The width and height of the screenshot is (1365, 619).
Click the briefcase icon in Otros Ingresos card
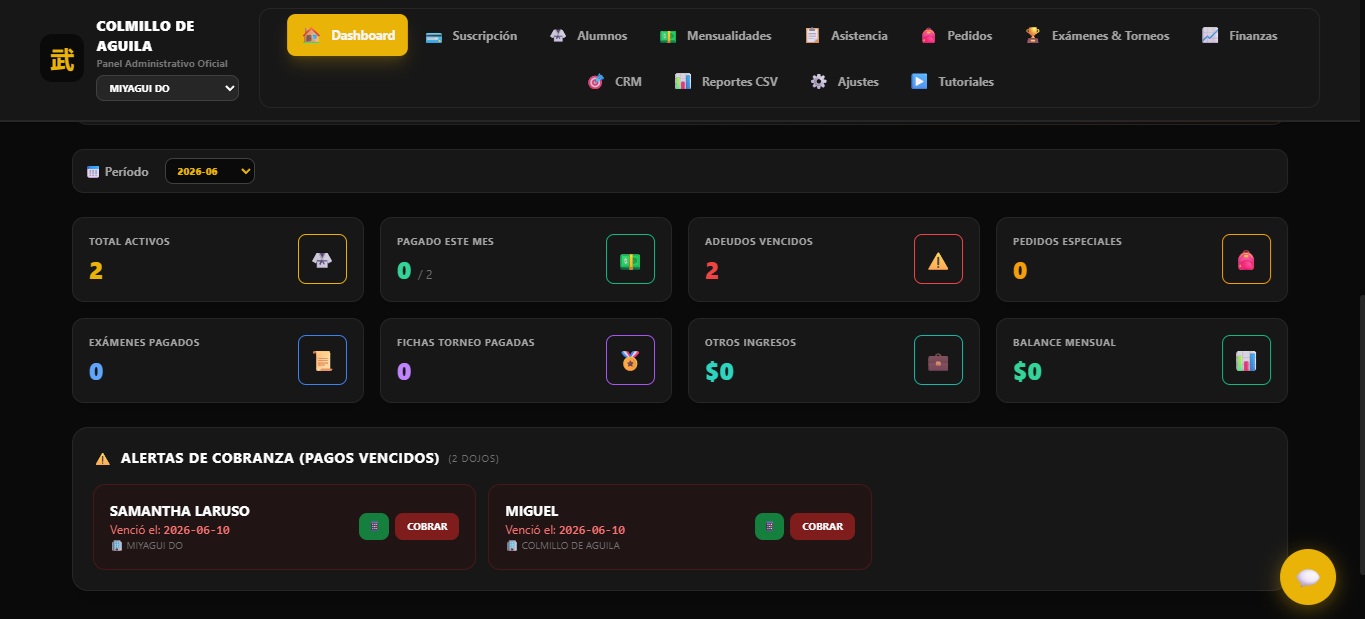pyautogui.click(x=938, y=360)
